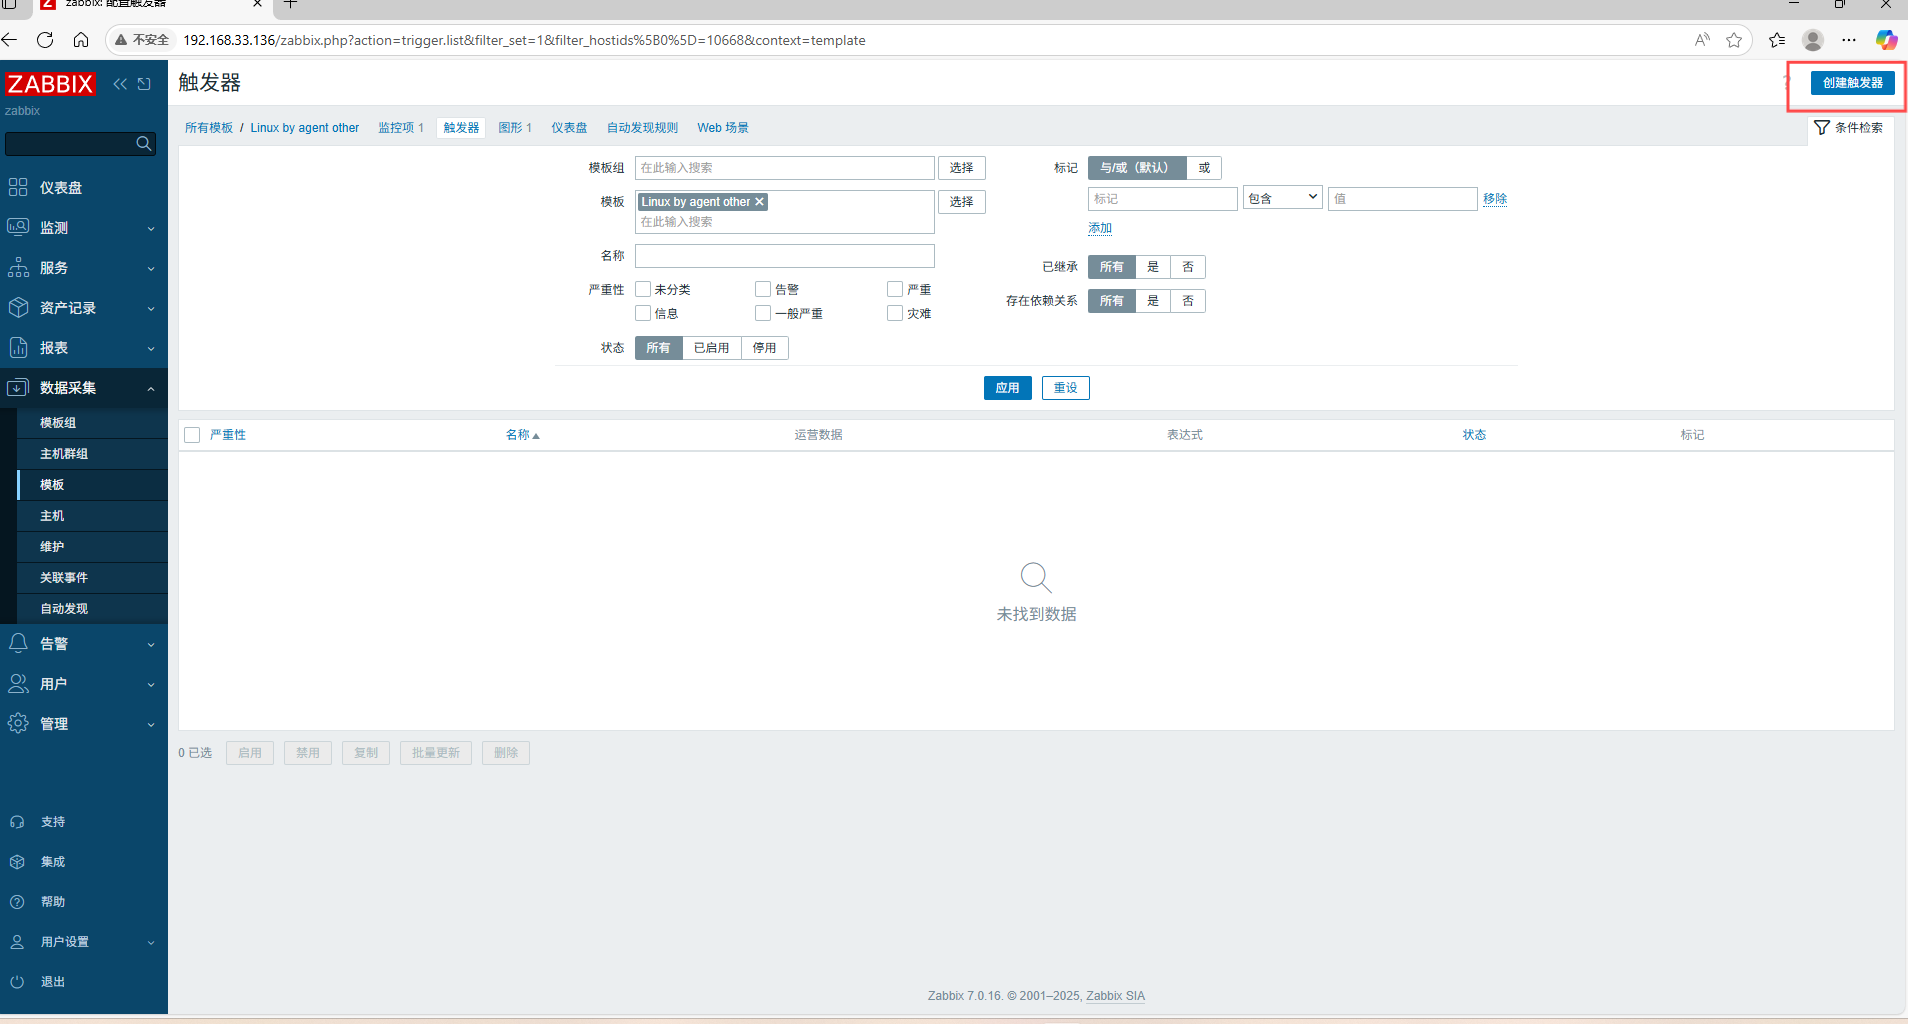Click the 退出 power icon

point(17,982)
